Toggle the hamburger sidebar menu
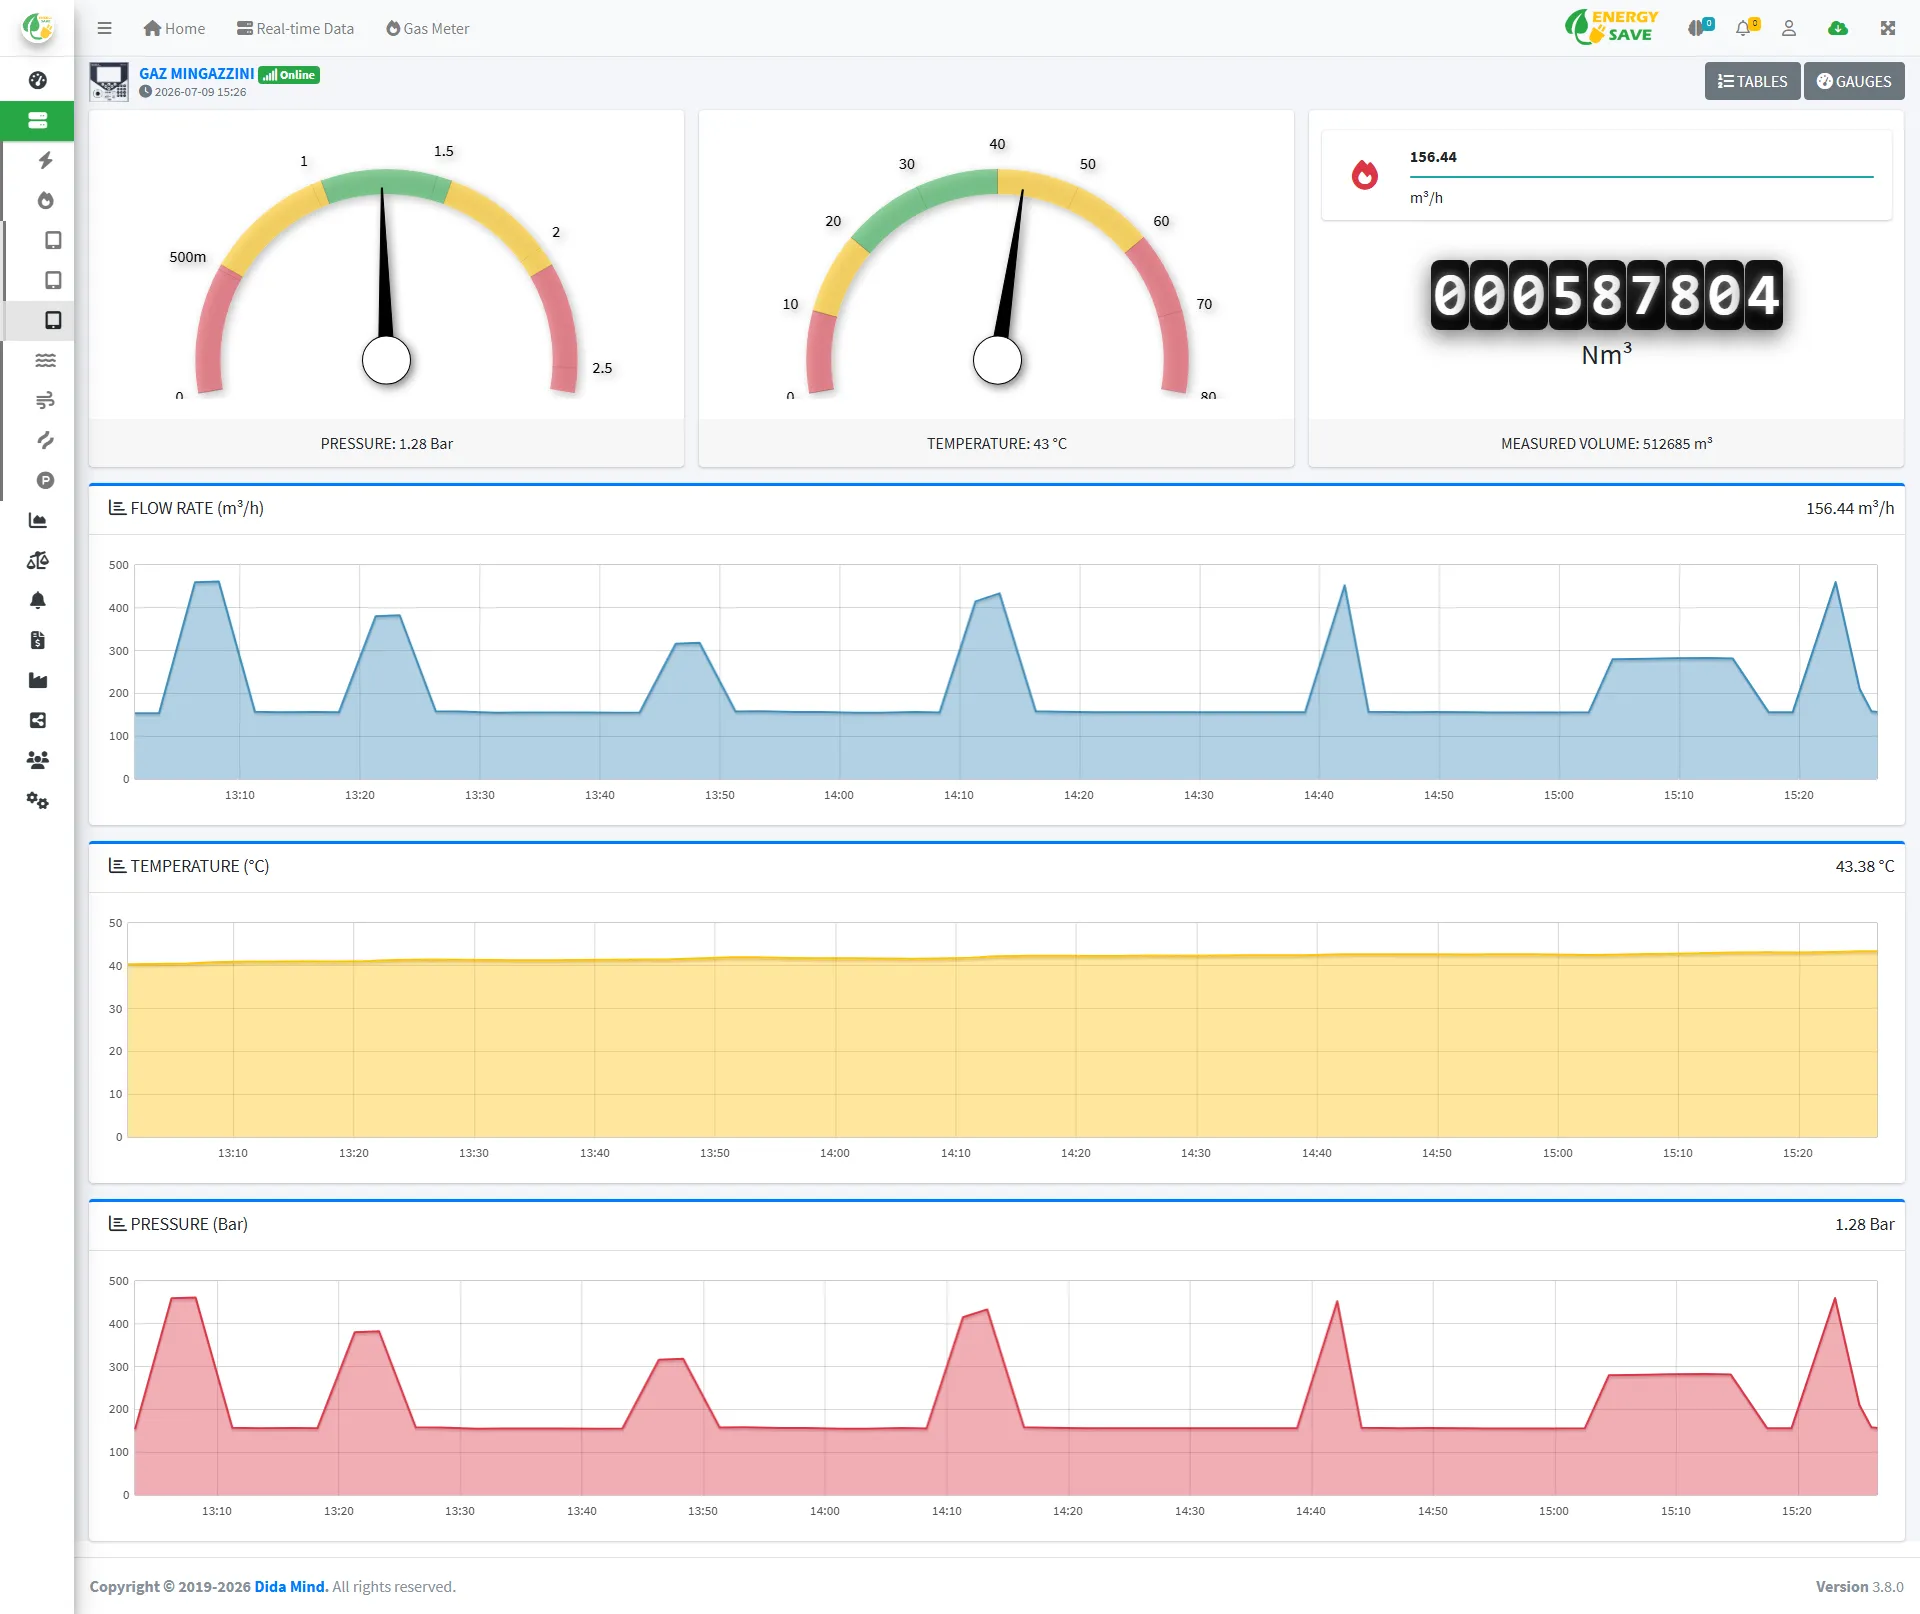Image resolution: width=1920 pixels, height=1614 pixels. 104,28
